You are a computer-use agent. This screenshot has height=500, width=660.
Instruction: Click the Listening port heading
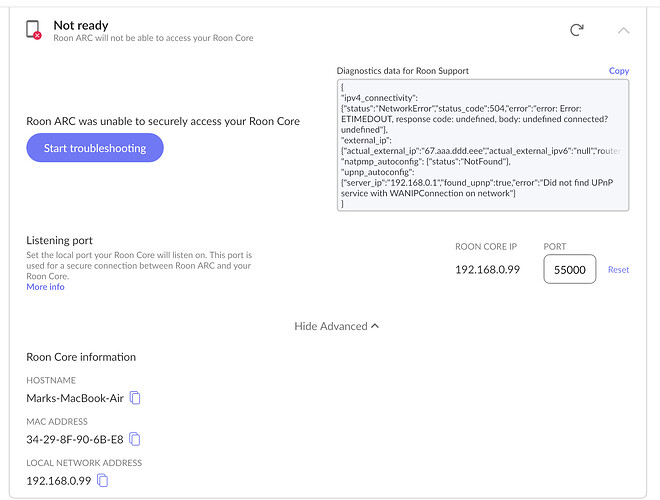click(x=62, y=241)
